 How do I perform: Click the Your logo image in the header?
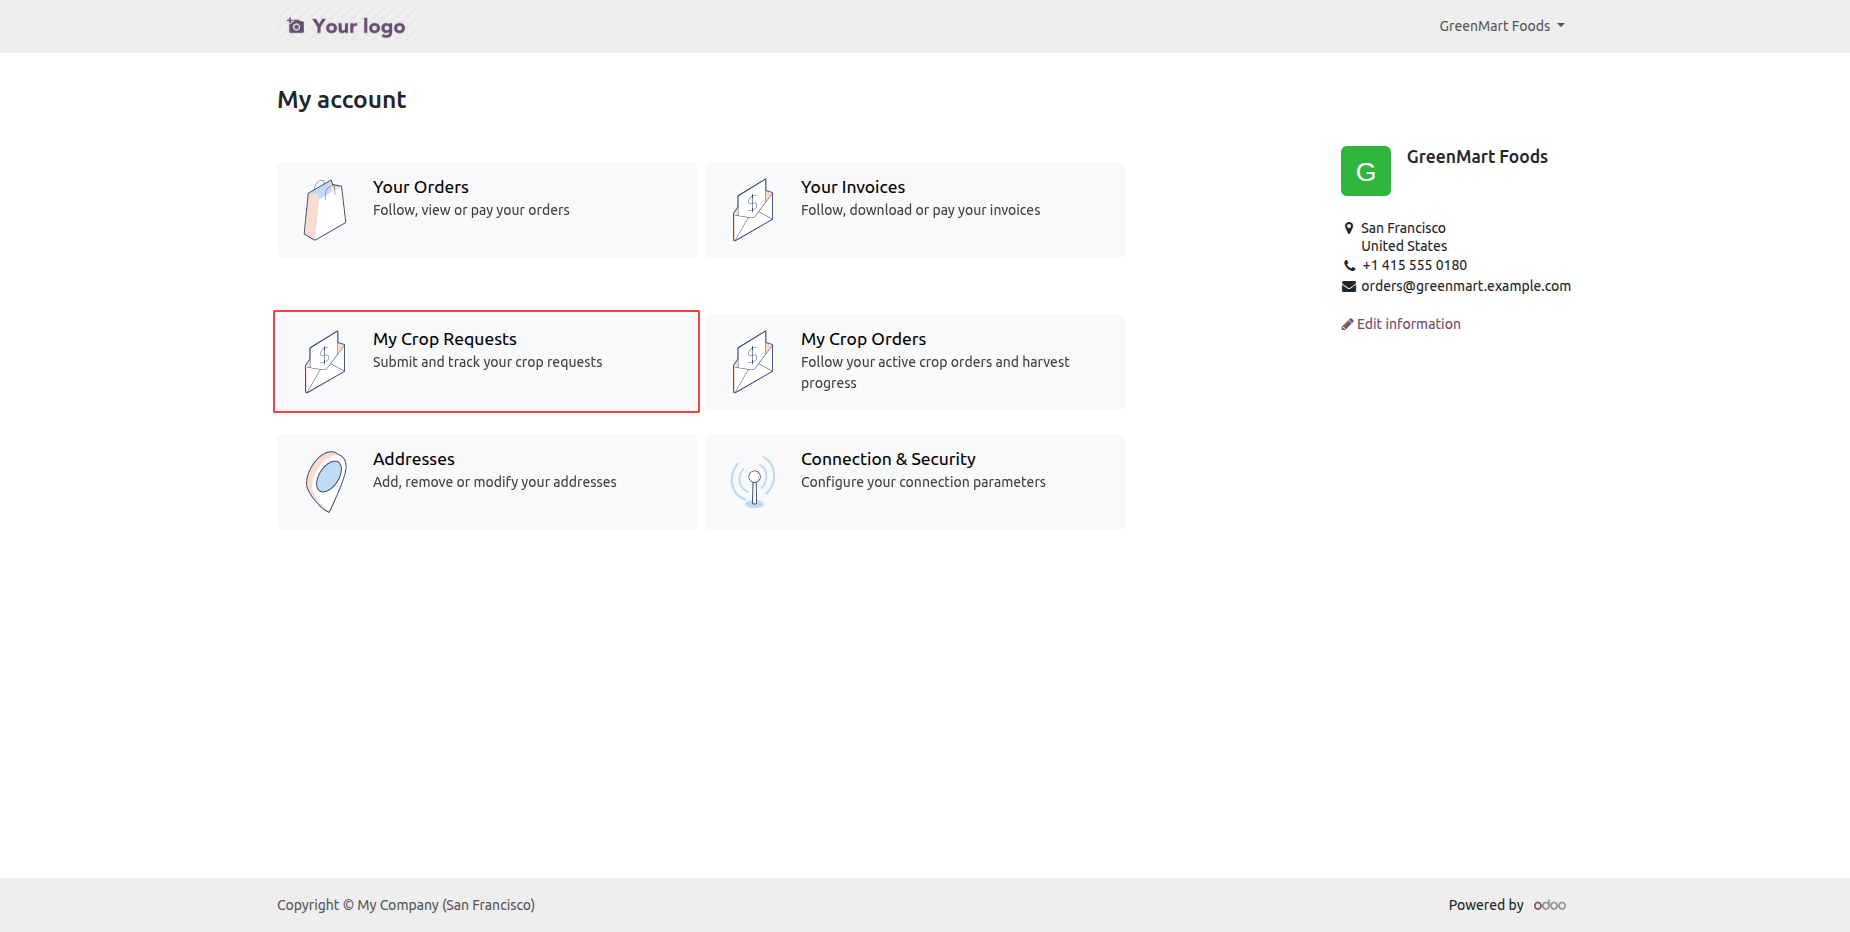[346, 26]
